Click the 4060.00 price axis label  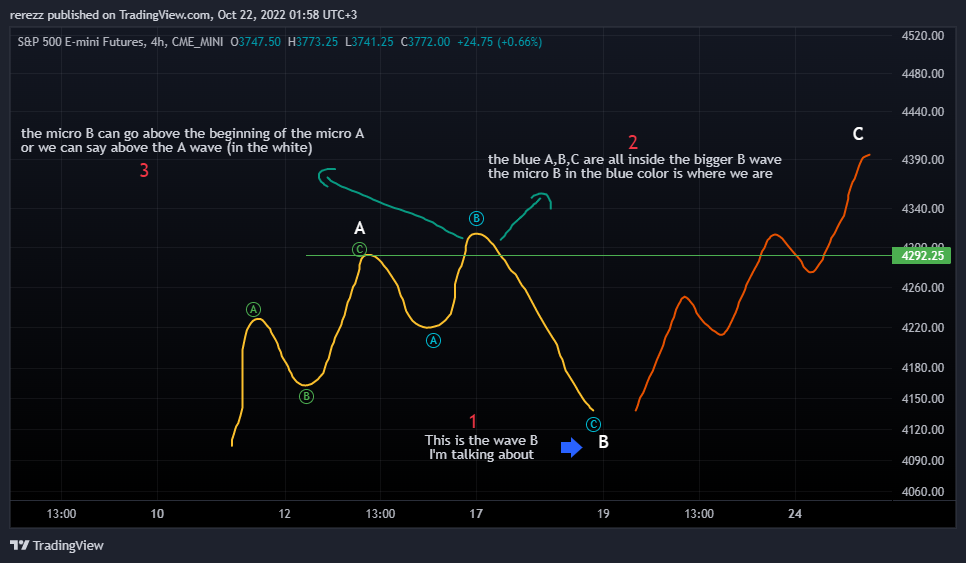click(923, 492)
